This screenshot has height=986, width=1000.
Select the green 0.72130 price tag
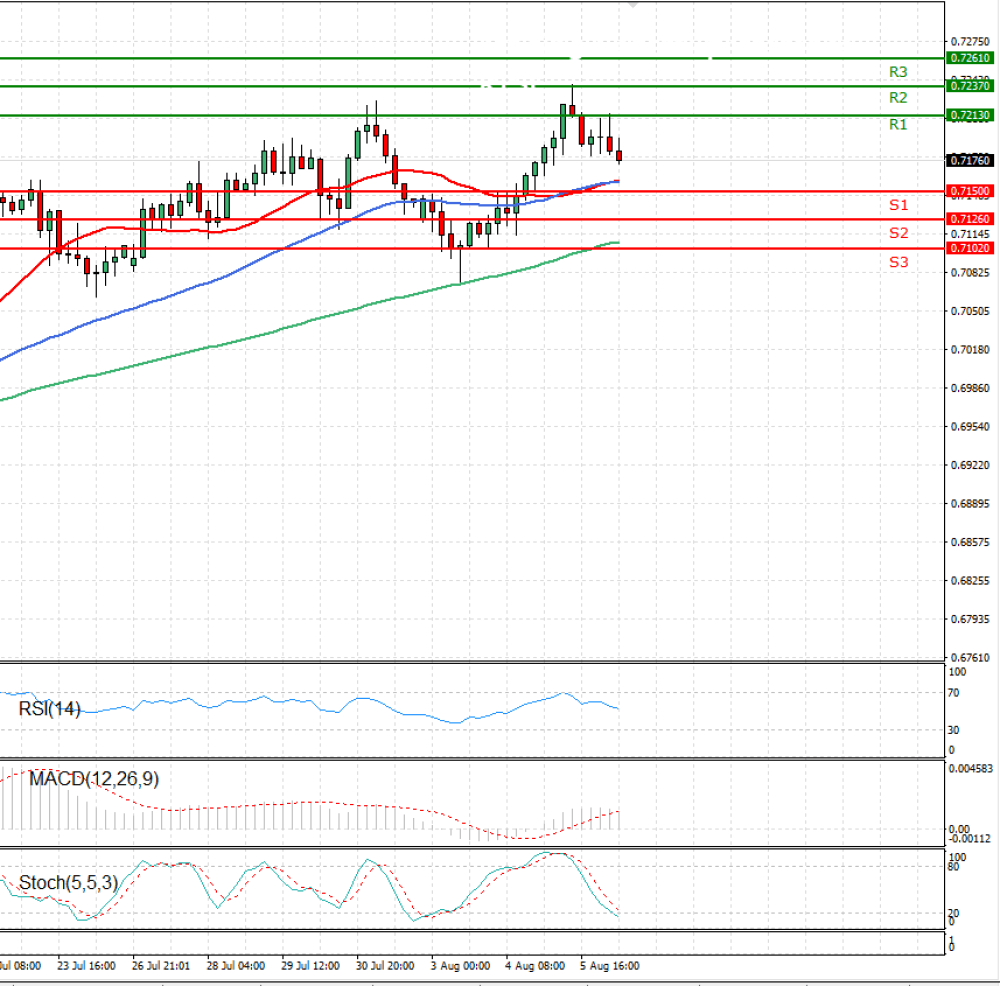point(969,115)
